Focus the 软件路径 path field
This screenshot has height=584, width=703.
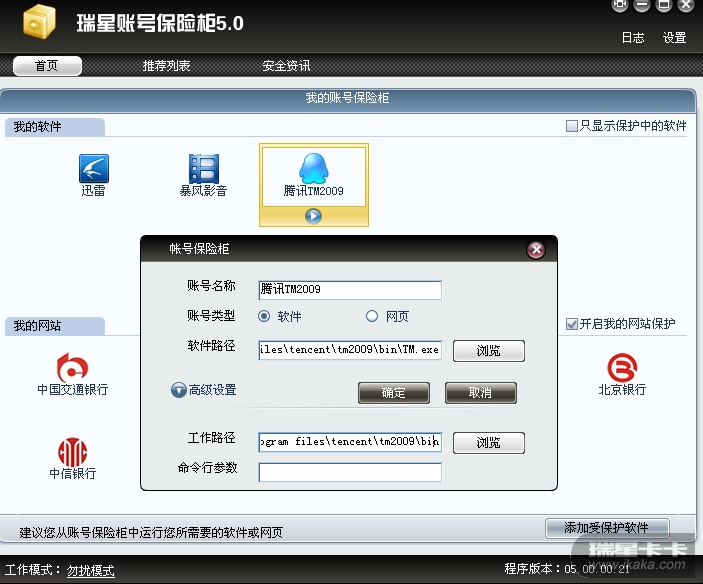[x=350, y=350]
